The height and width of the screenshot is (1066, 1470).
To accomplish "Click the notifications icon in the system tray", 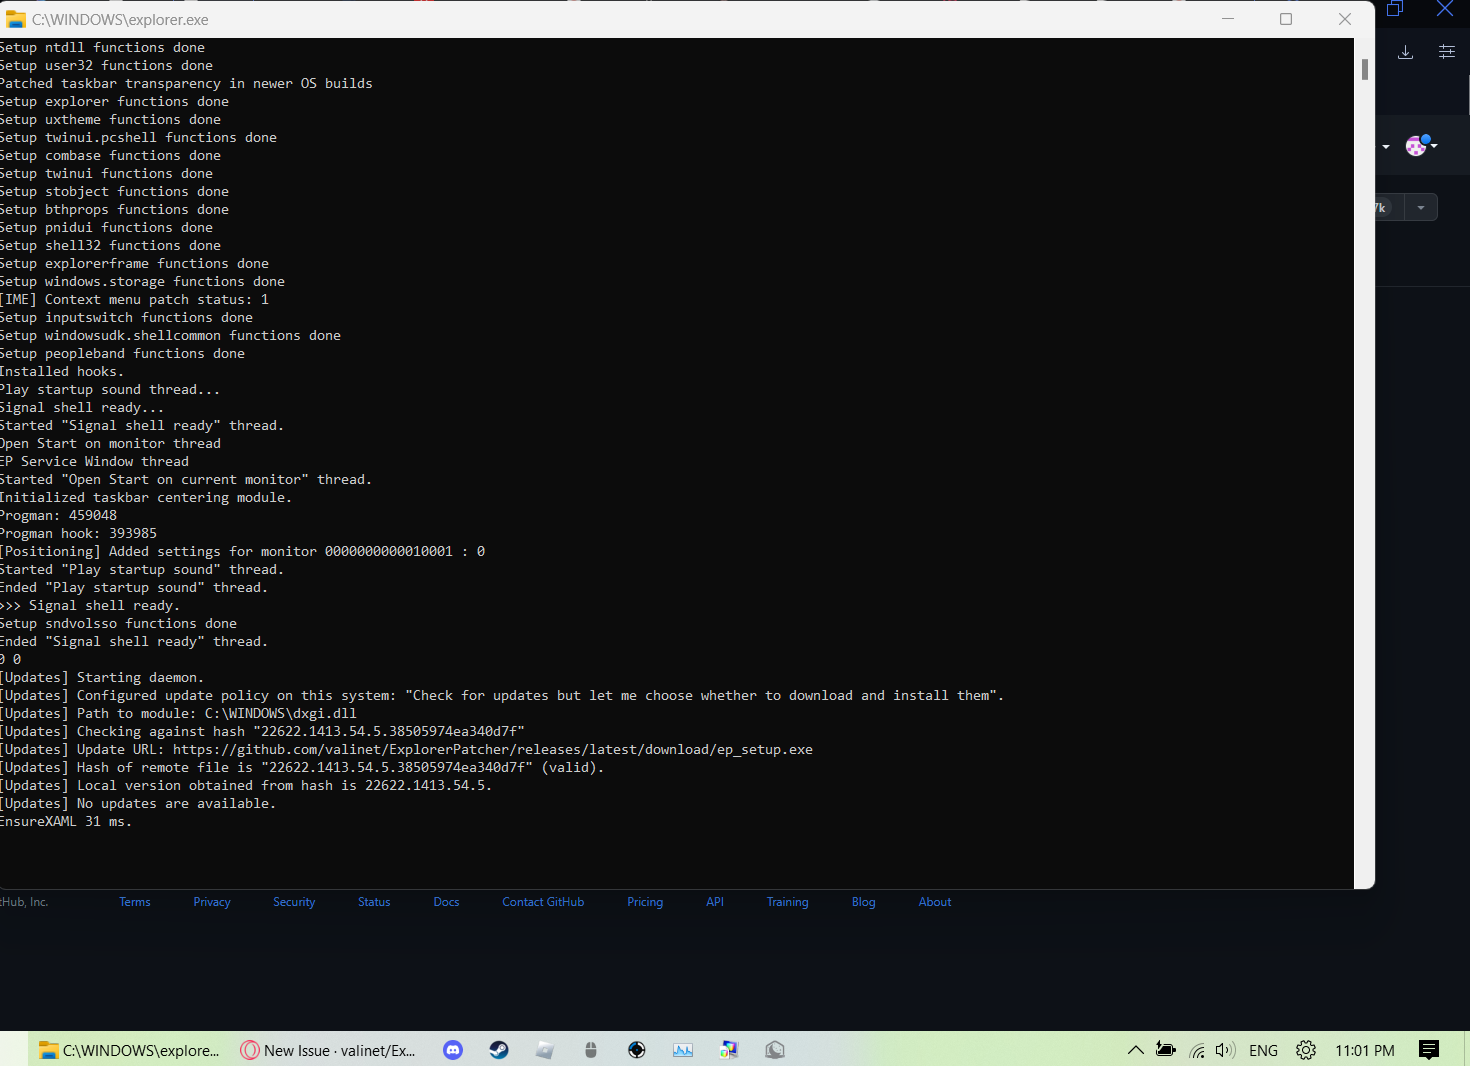I will coord(1428,1050).
